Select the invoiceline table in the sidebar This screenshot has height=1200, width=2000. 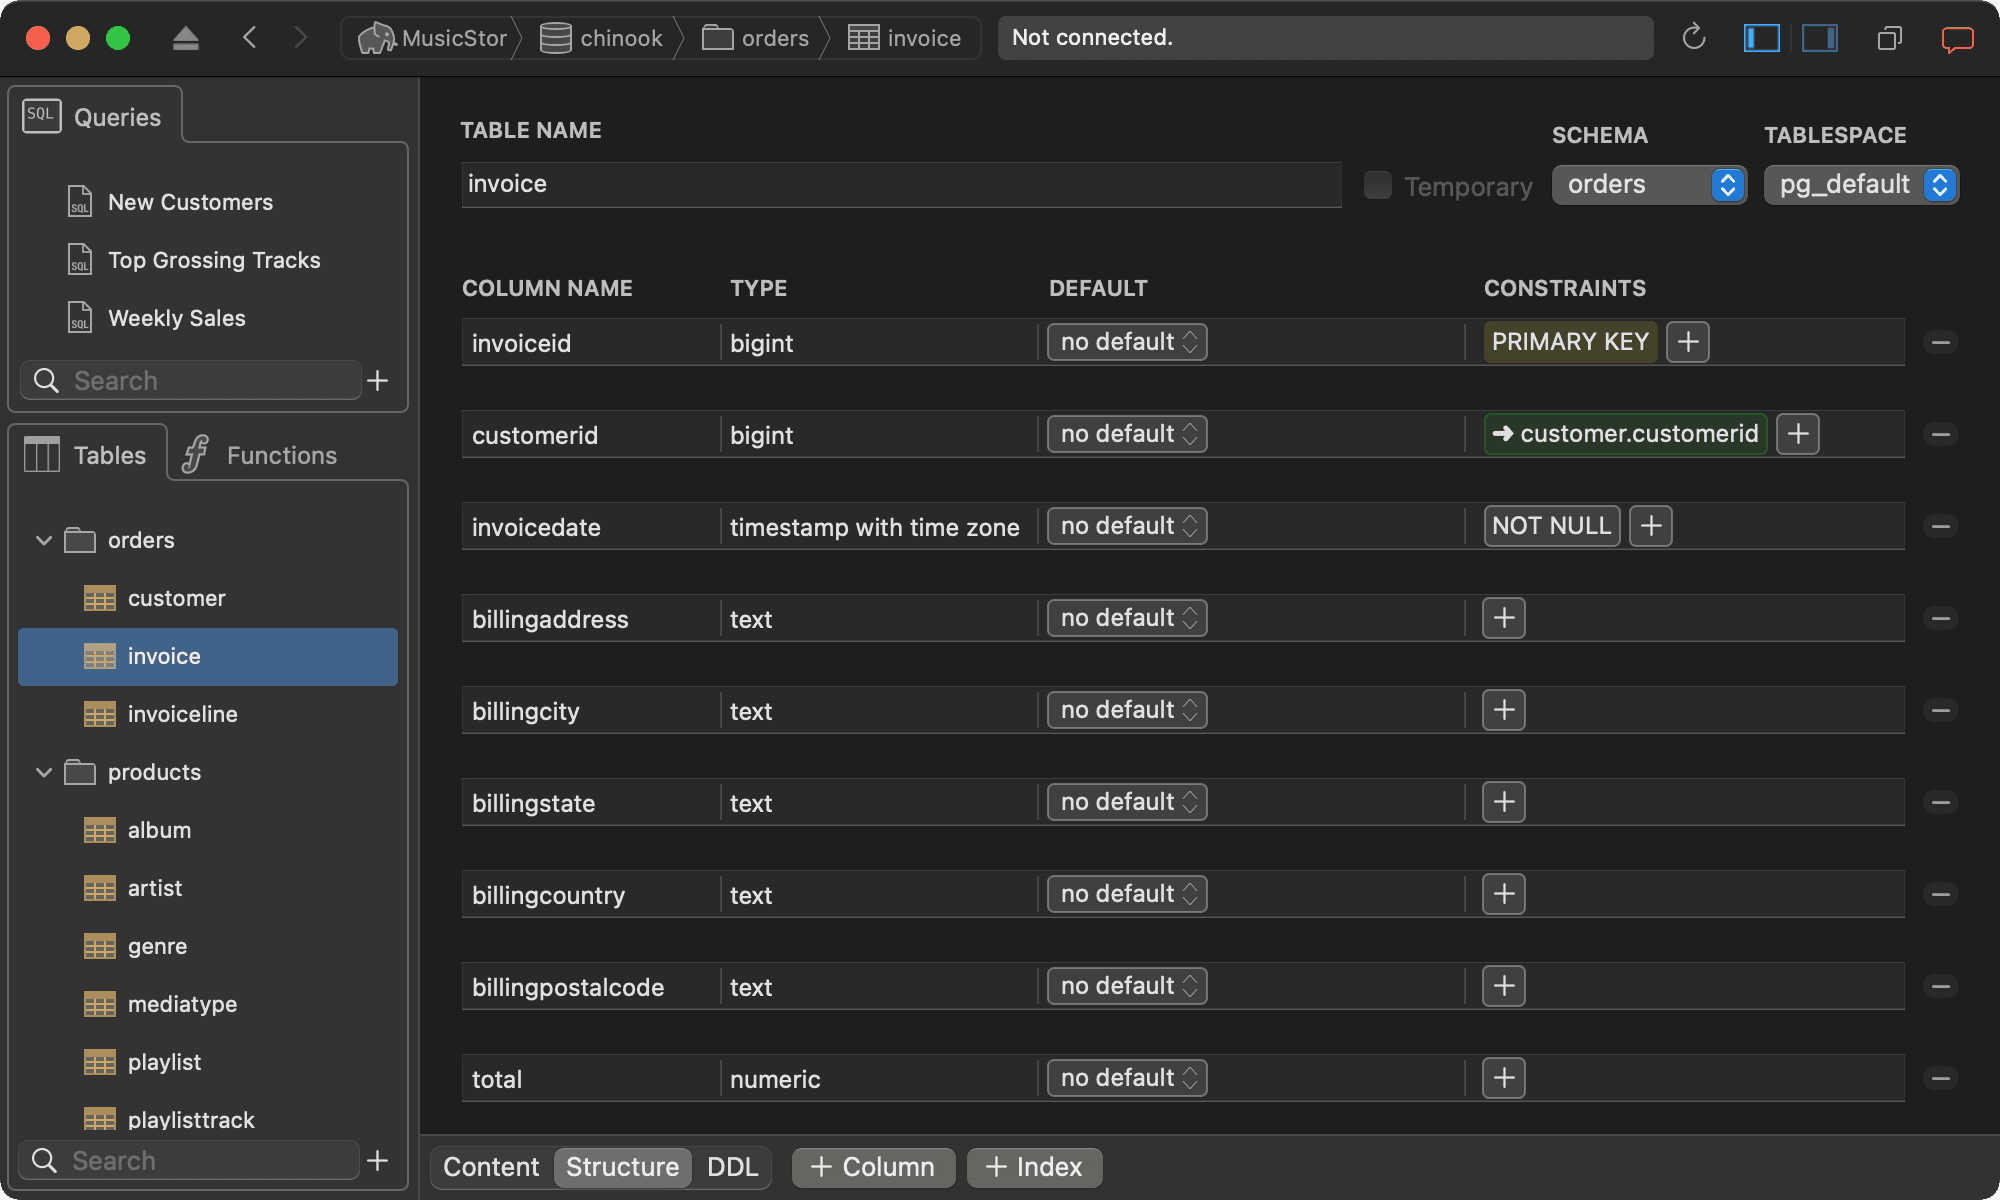182,713
